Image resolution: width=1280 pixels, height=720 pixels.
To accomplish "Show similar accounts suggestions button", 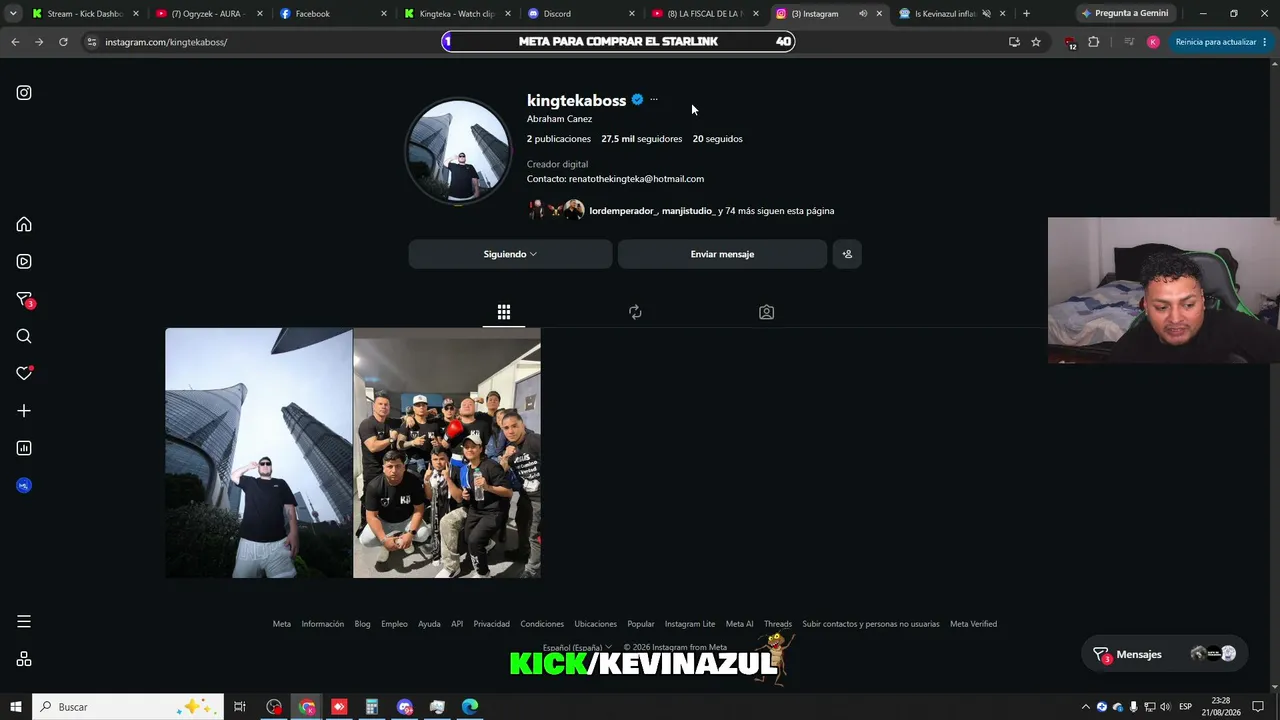I will 847,254.
